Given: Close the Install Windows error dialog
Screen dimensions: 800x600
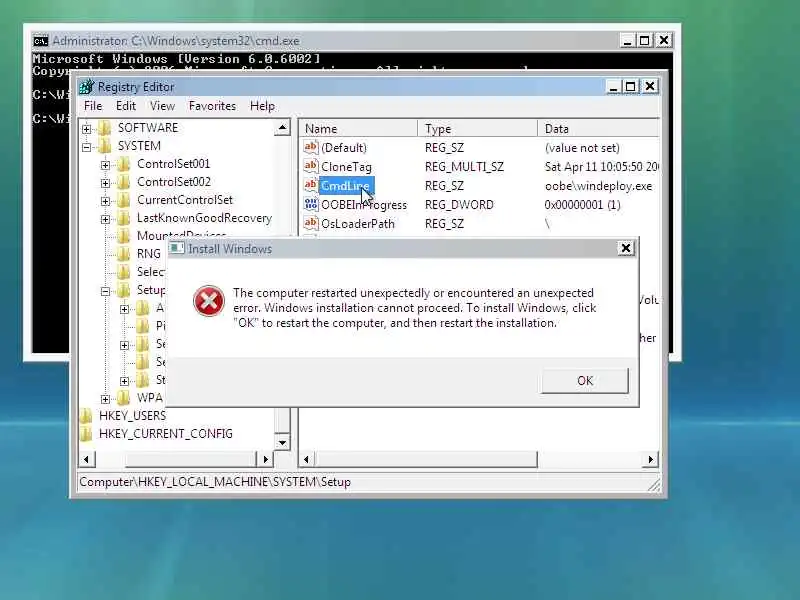Looking at the screenshot, I should coord(626,248).
